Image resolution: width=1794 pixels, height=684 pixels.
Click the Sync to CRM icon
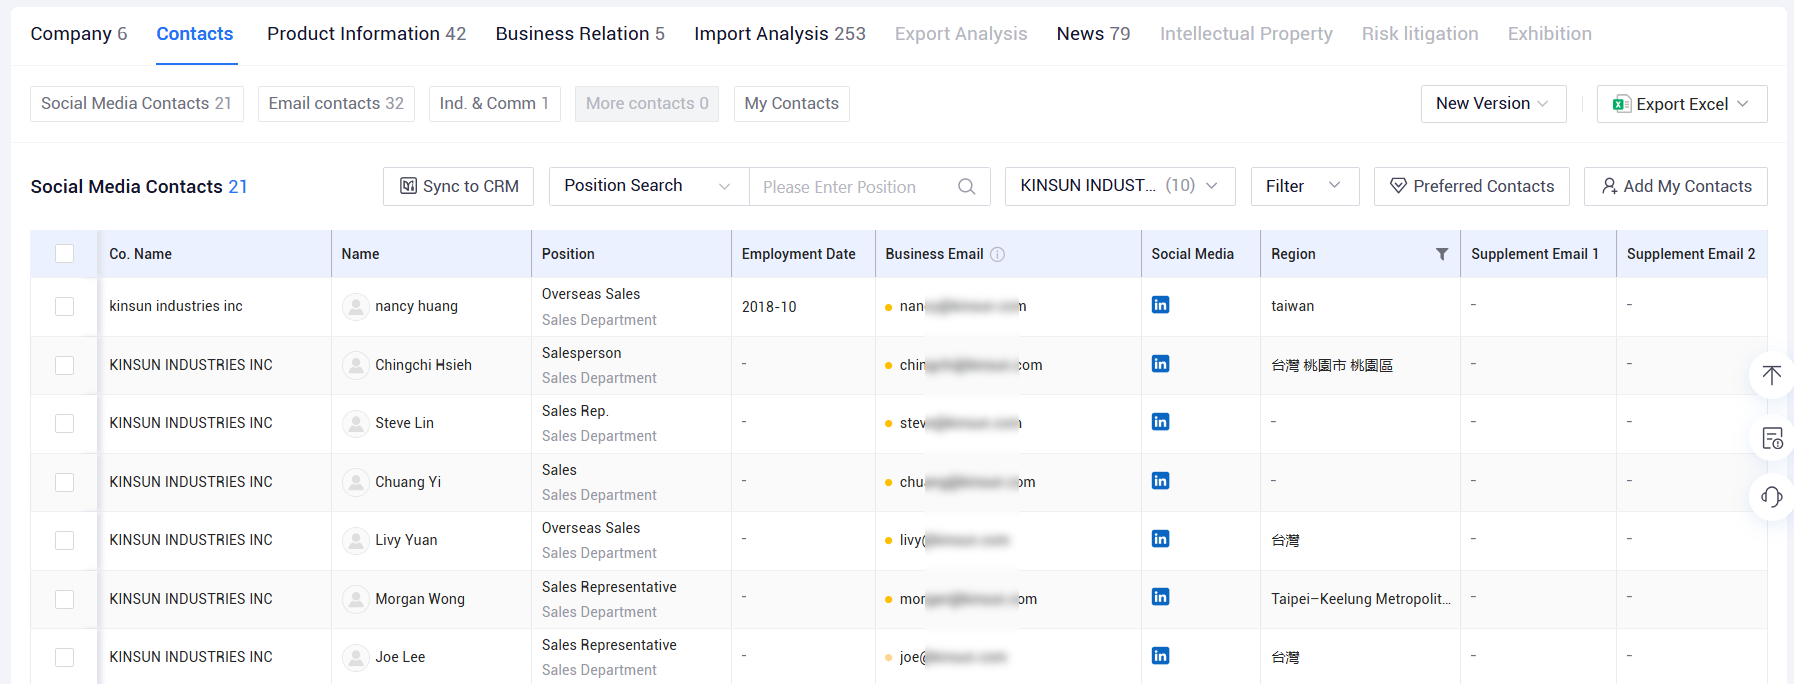pyautogui.click(x=408, y=186)
